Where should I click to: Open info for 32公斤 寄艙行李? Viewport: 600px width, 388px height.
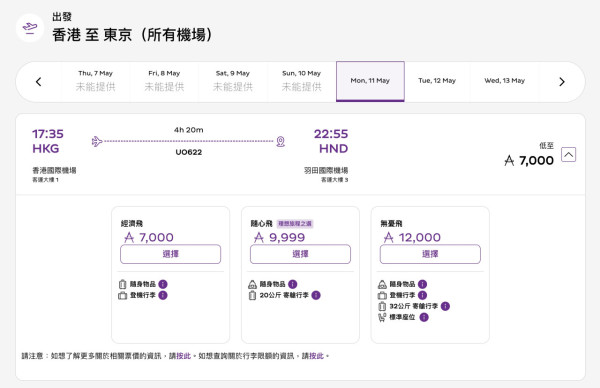tap(445, 306)
